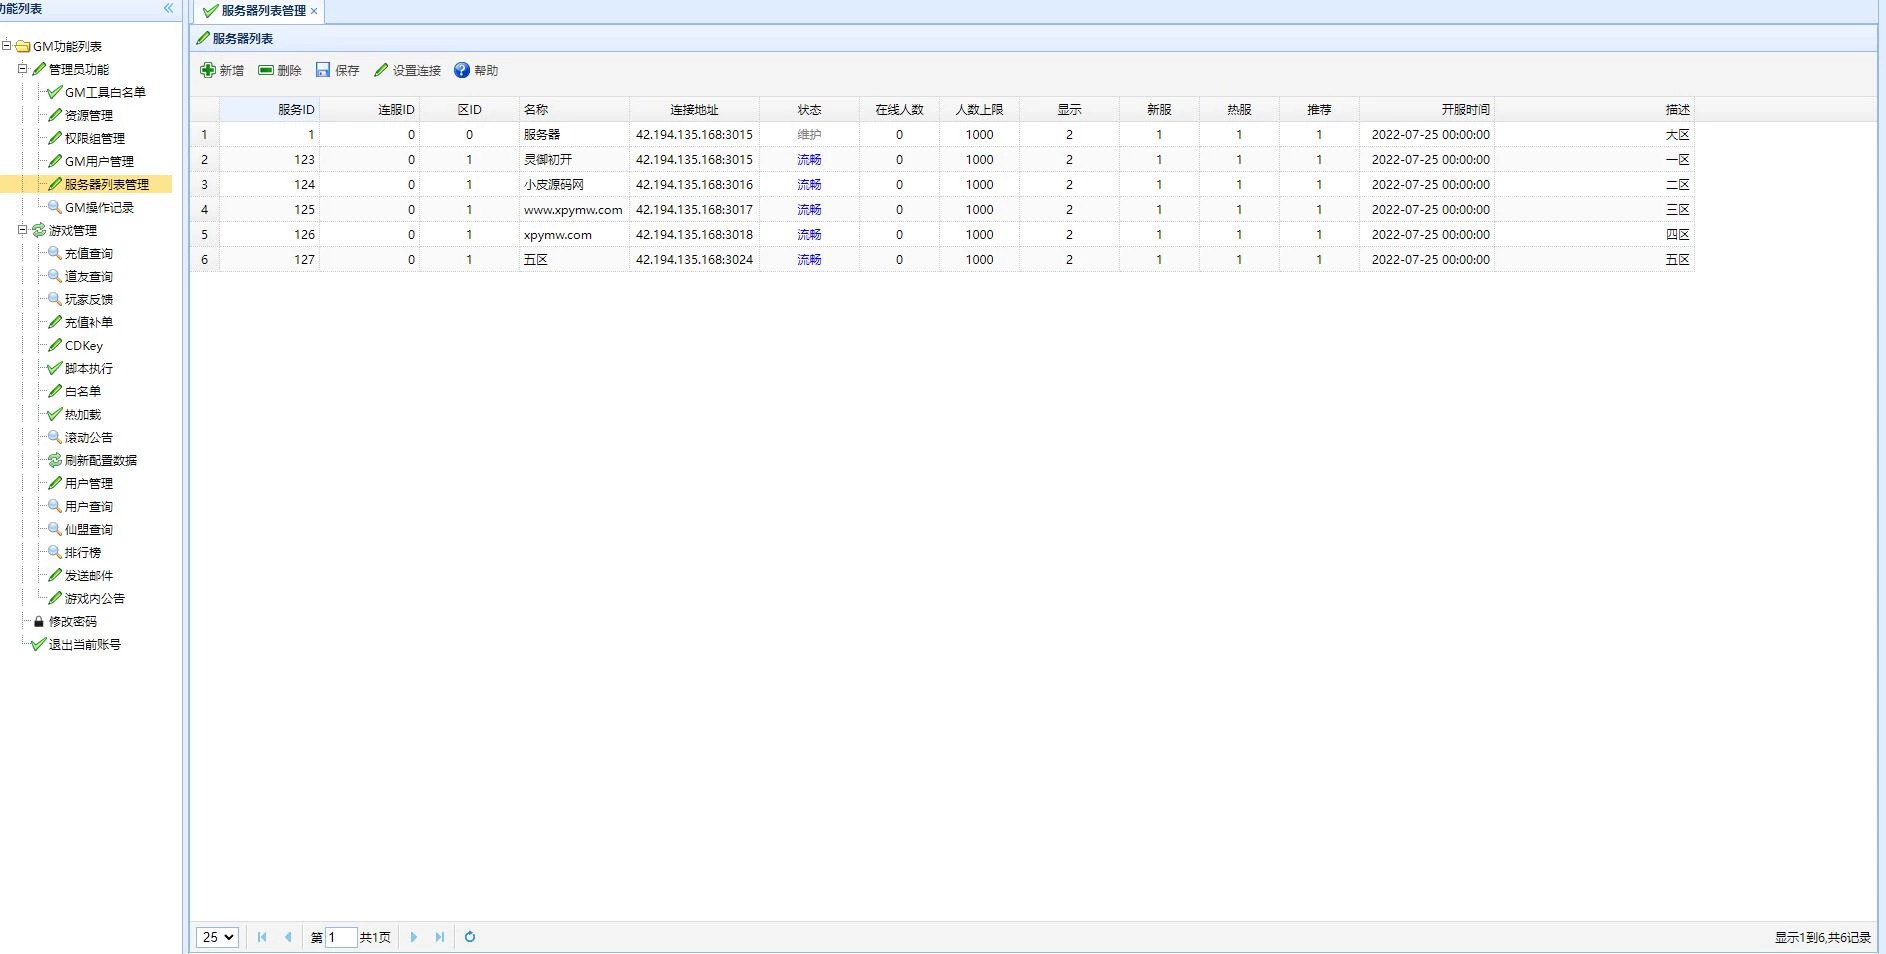Collapse the 游戏管理 tree node

click(x=22, y=230)
